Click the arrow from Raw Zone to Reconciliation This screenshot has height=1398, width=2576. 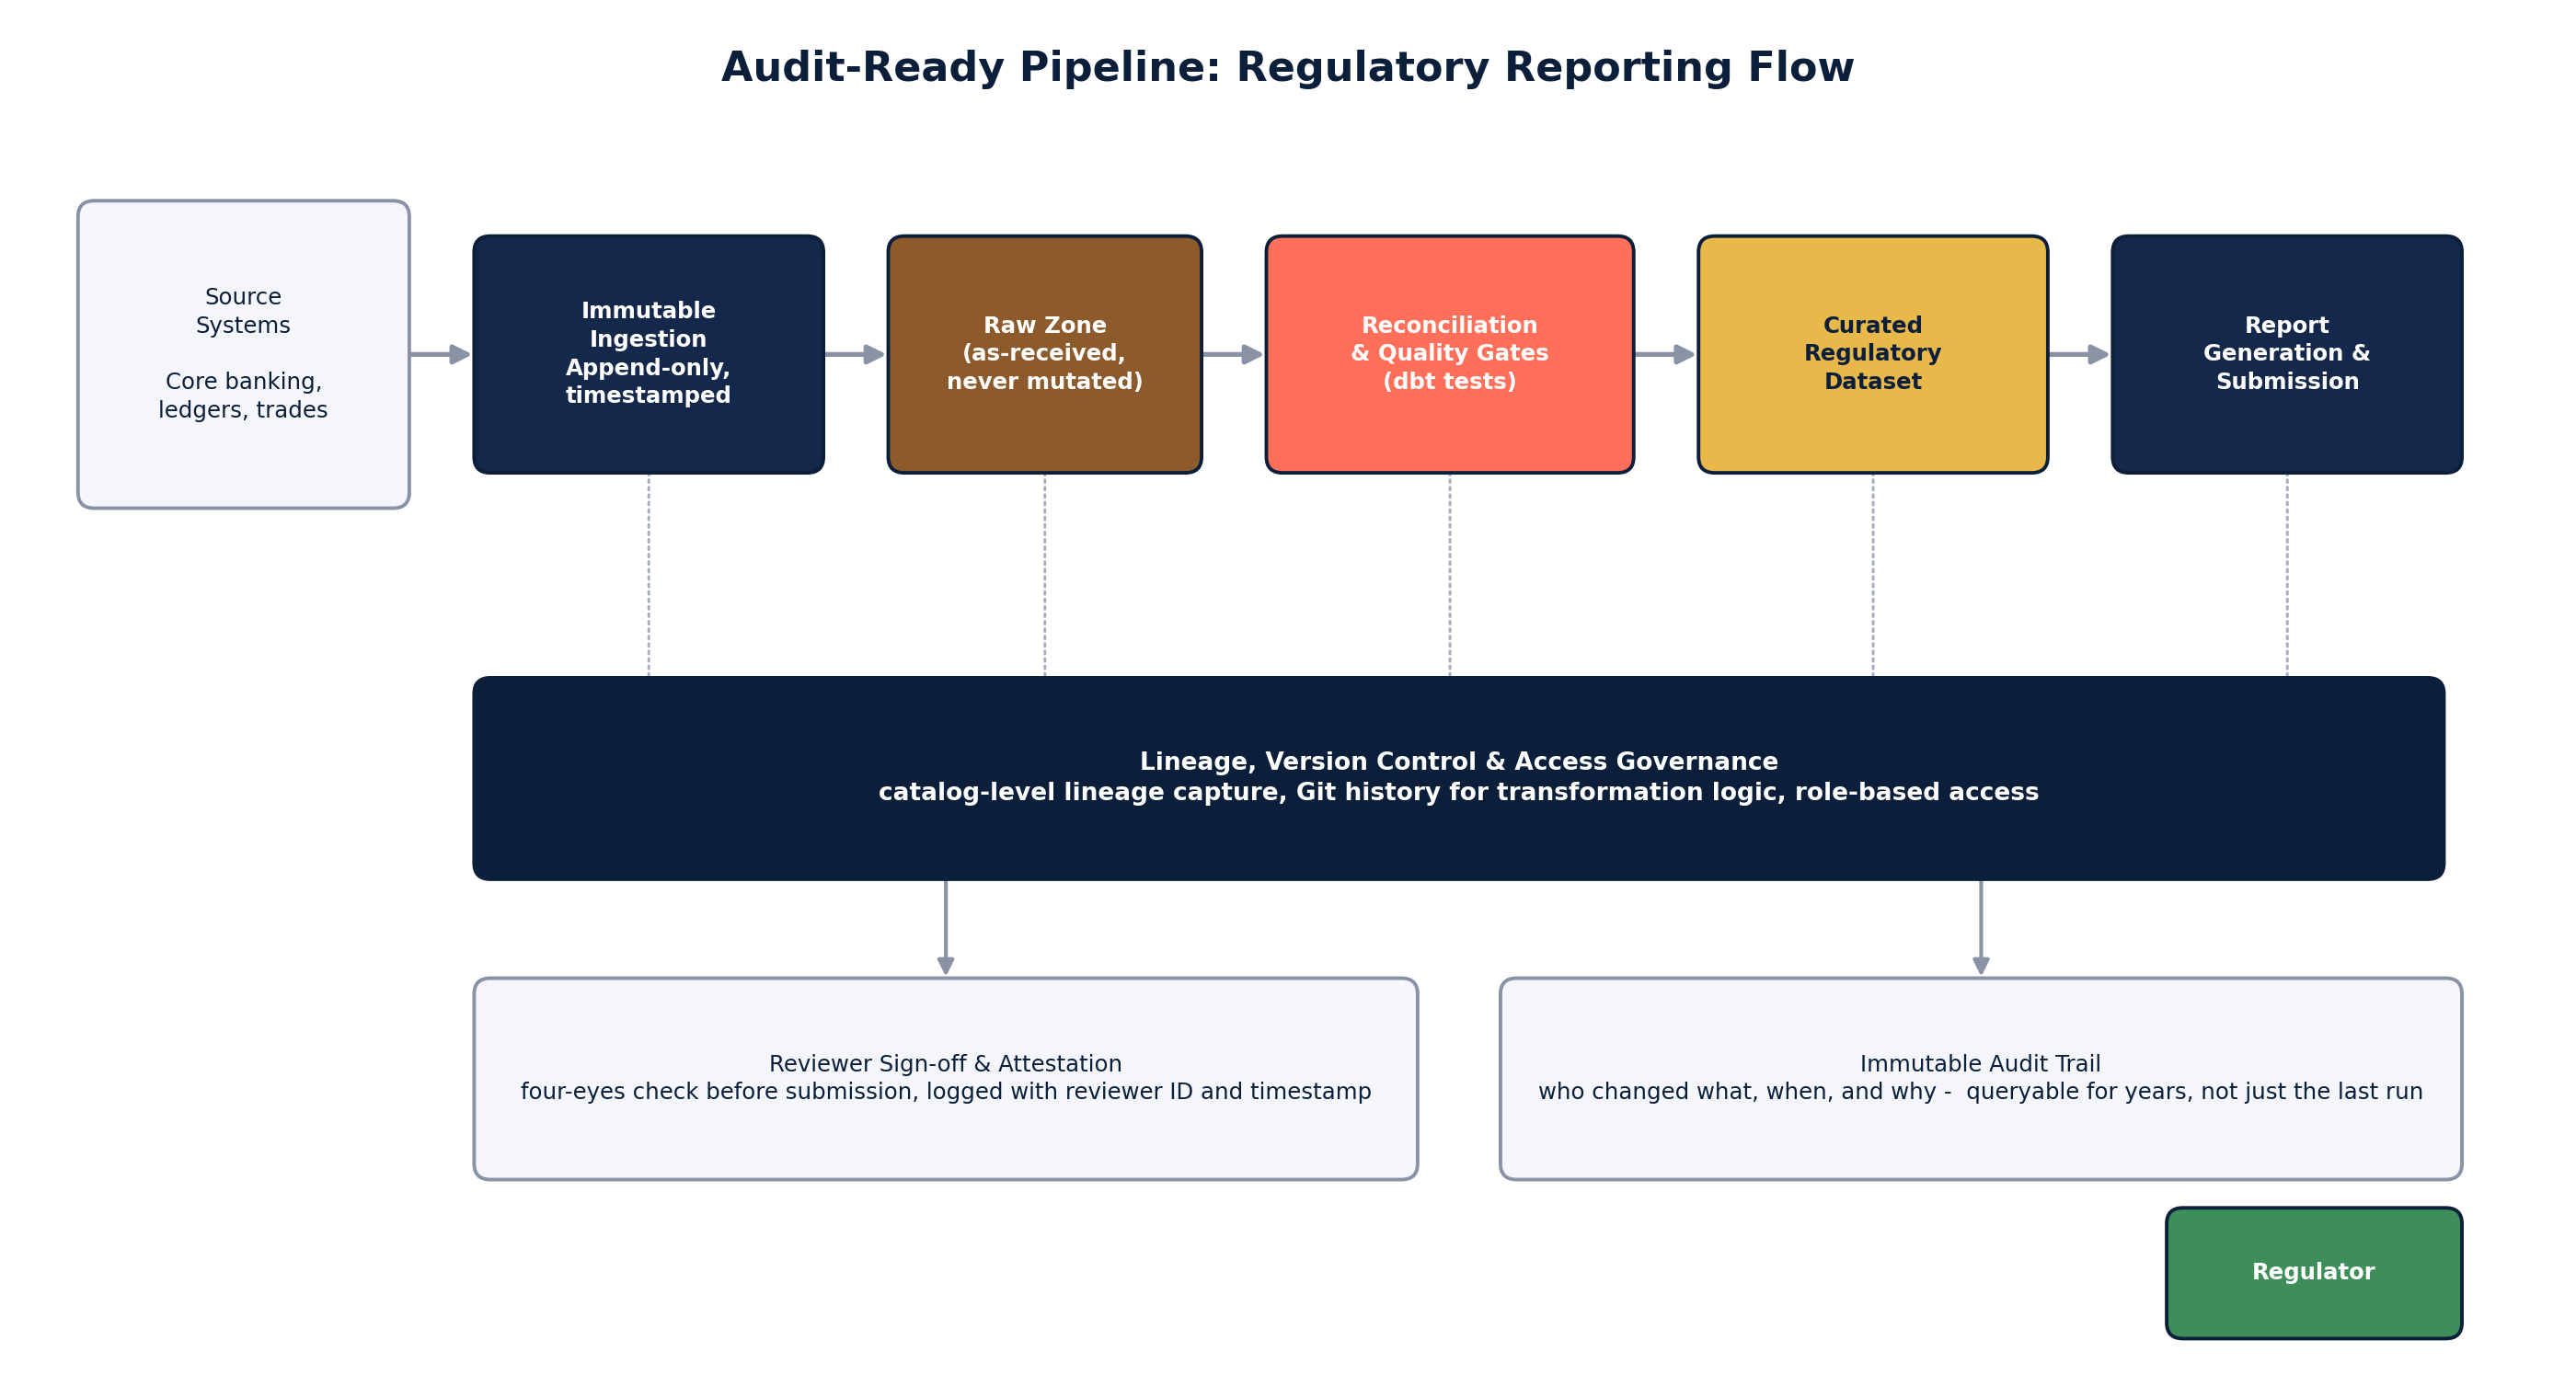[x=1232, y=354]
